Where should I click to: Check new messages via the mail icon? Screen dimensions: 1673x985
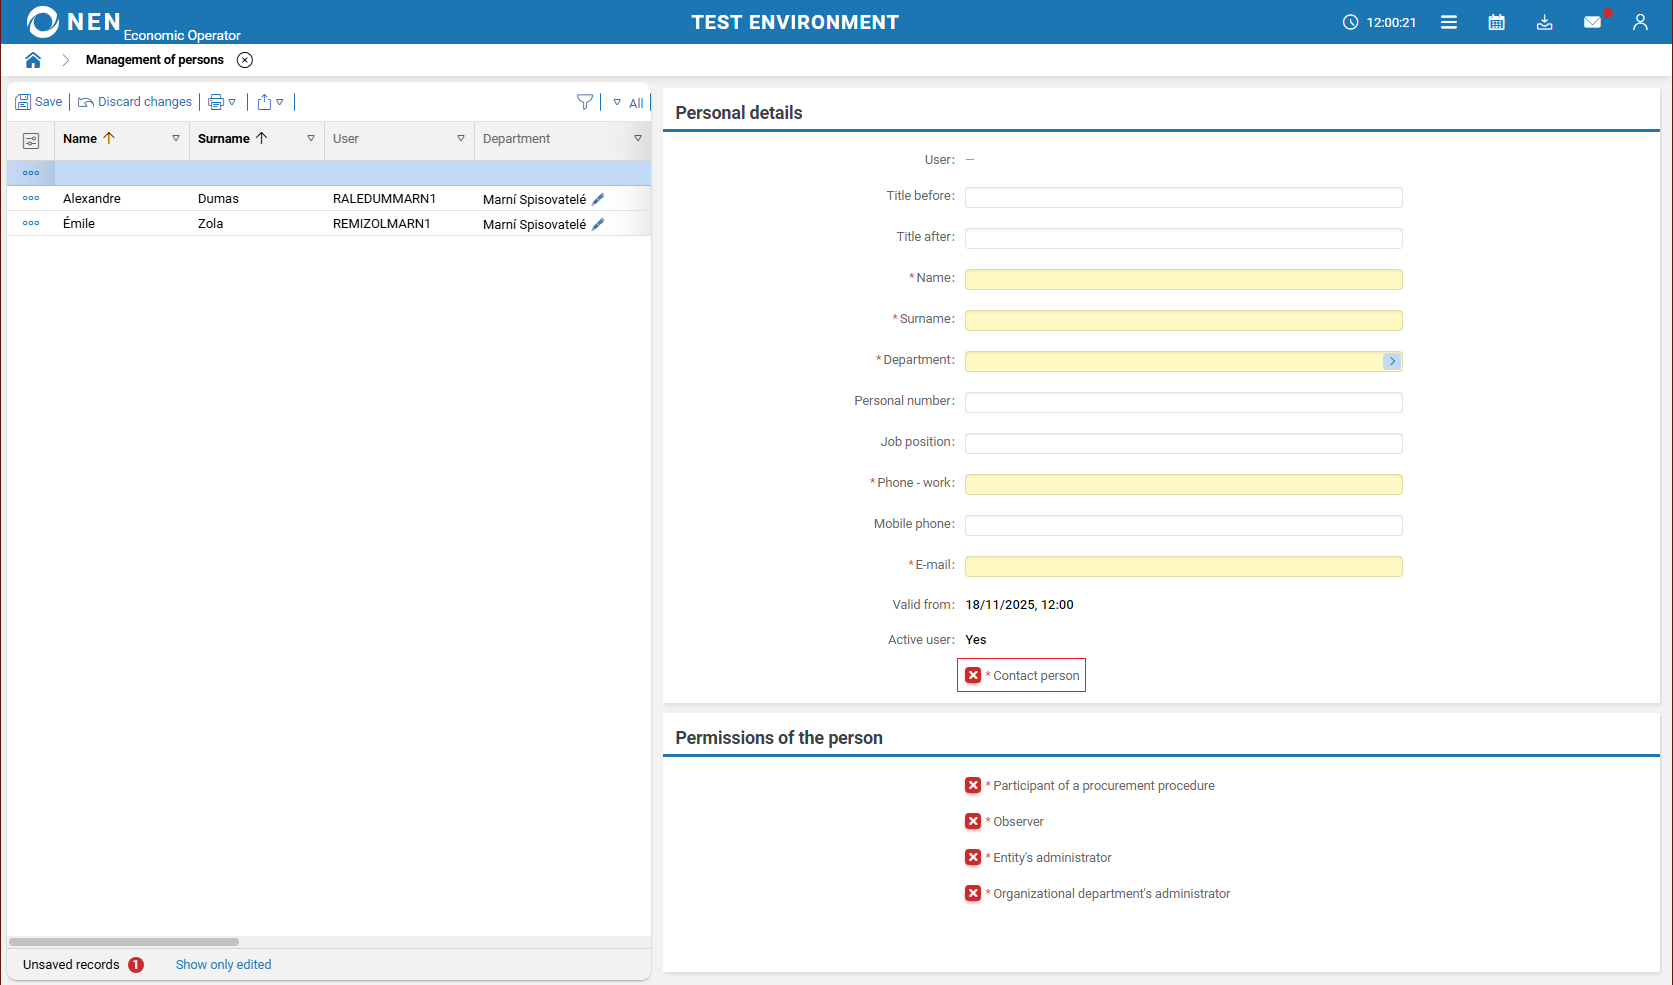point(1592,21)
